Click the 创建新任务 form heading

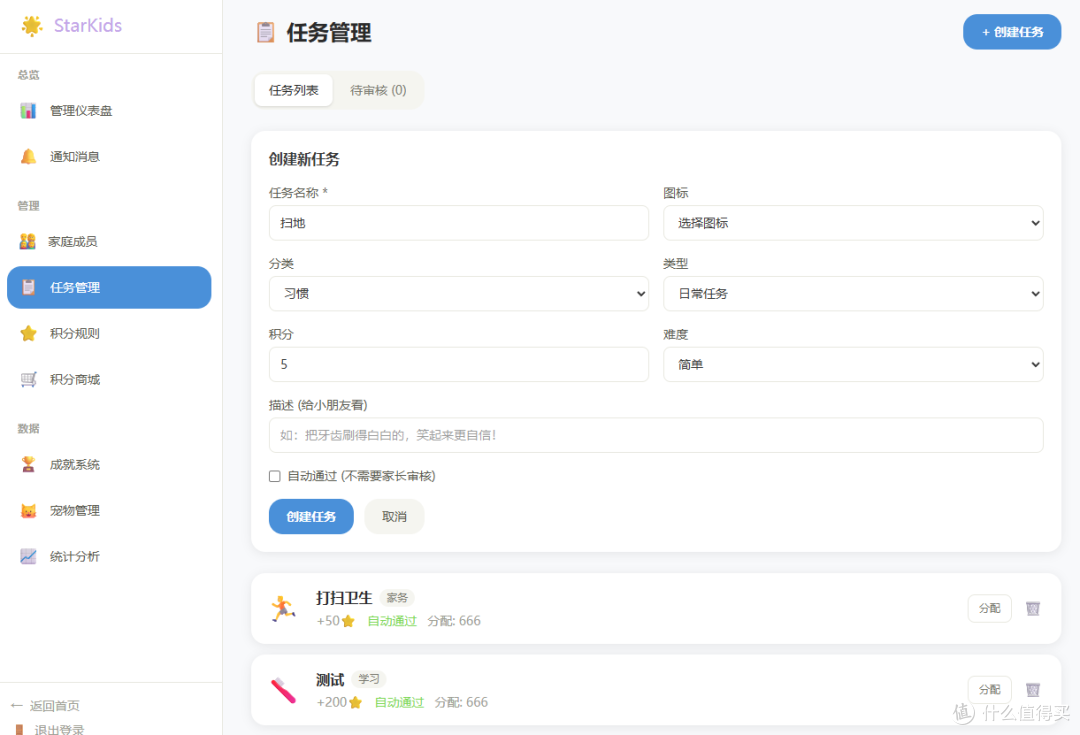pyautogui.click(x=304, y=160)
